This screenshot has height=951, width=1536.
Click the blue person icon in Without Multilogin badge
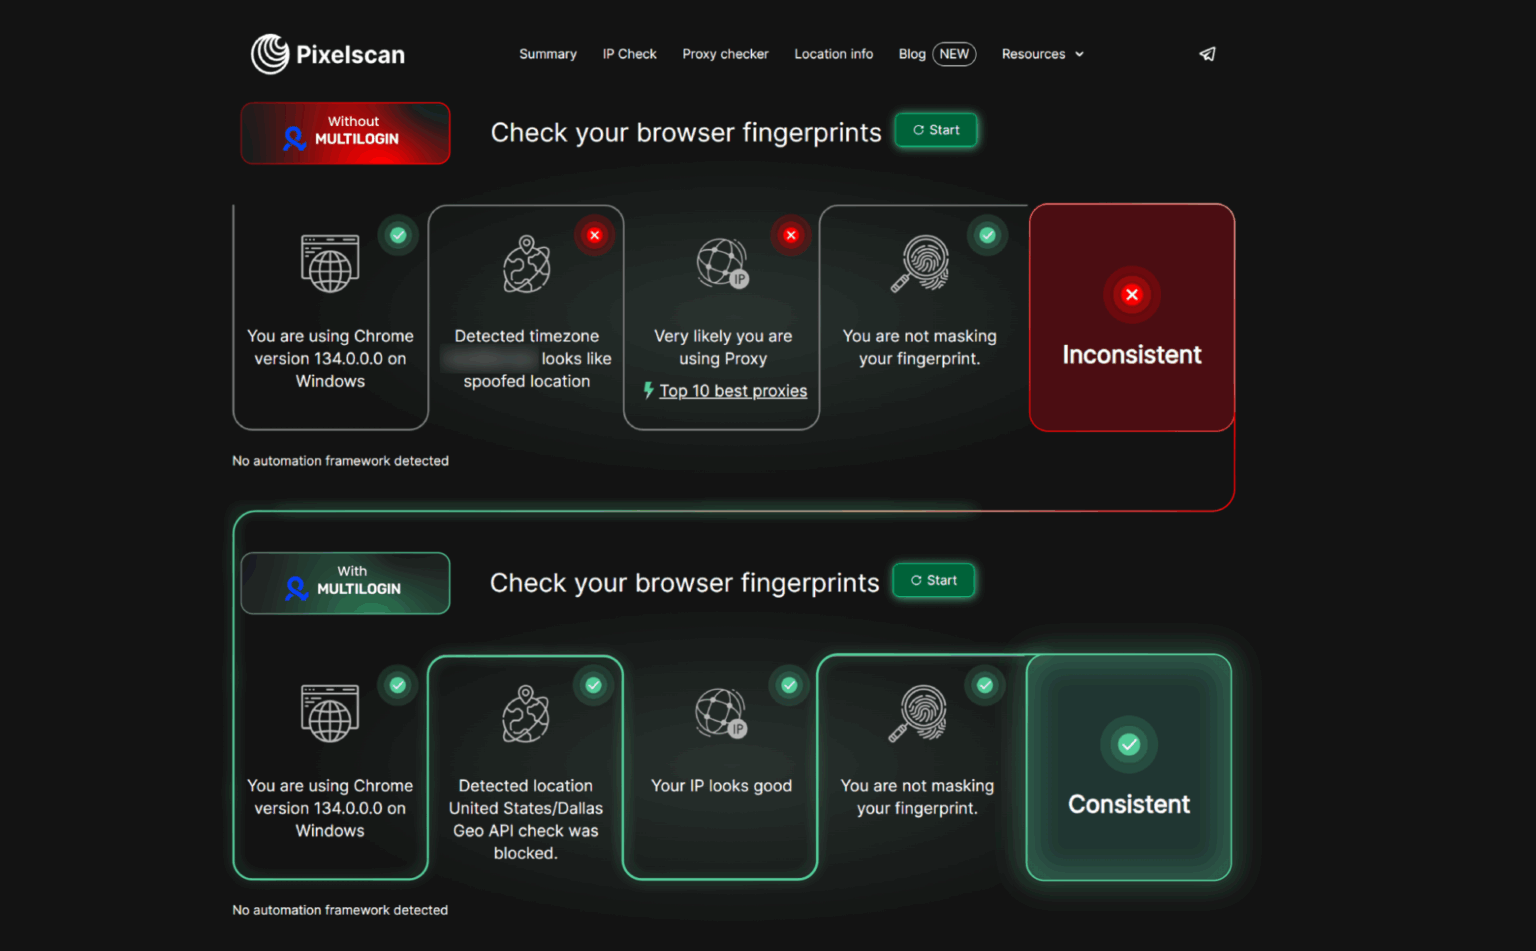click(293, 139)
